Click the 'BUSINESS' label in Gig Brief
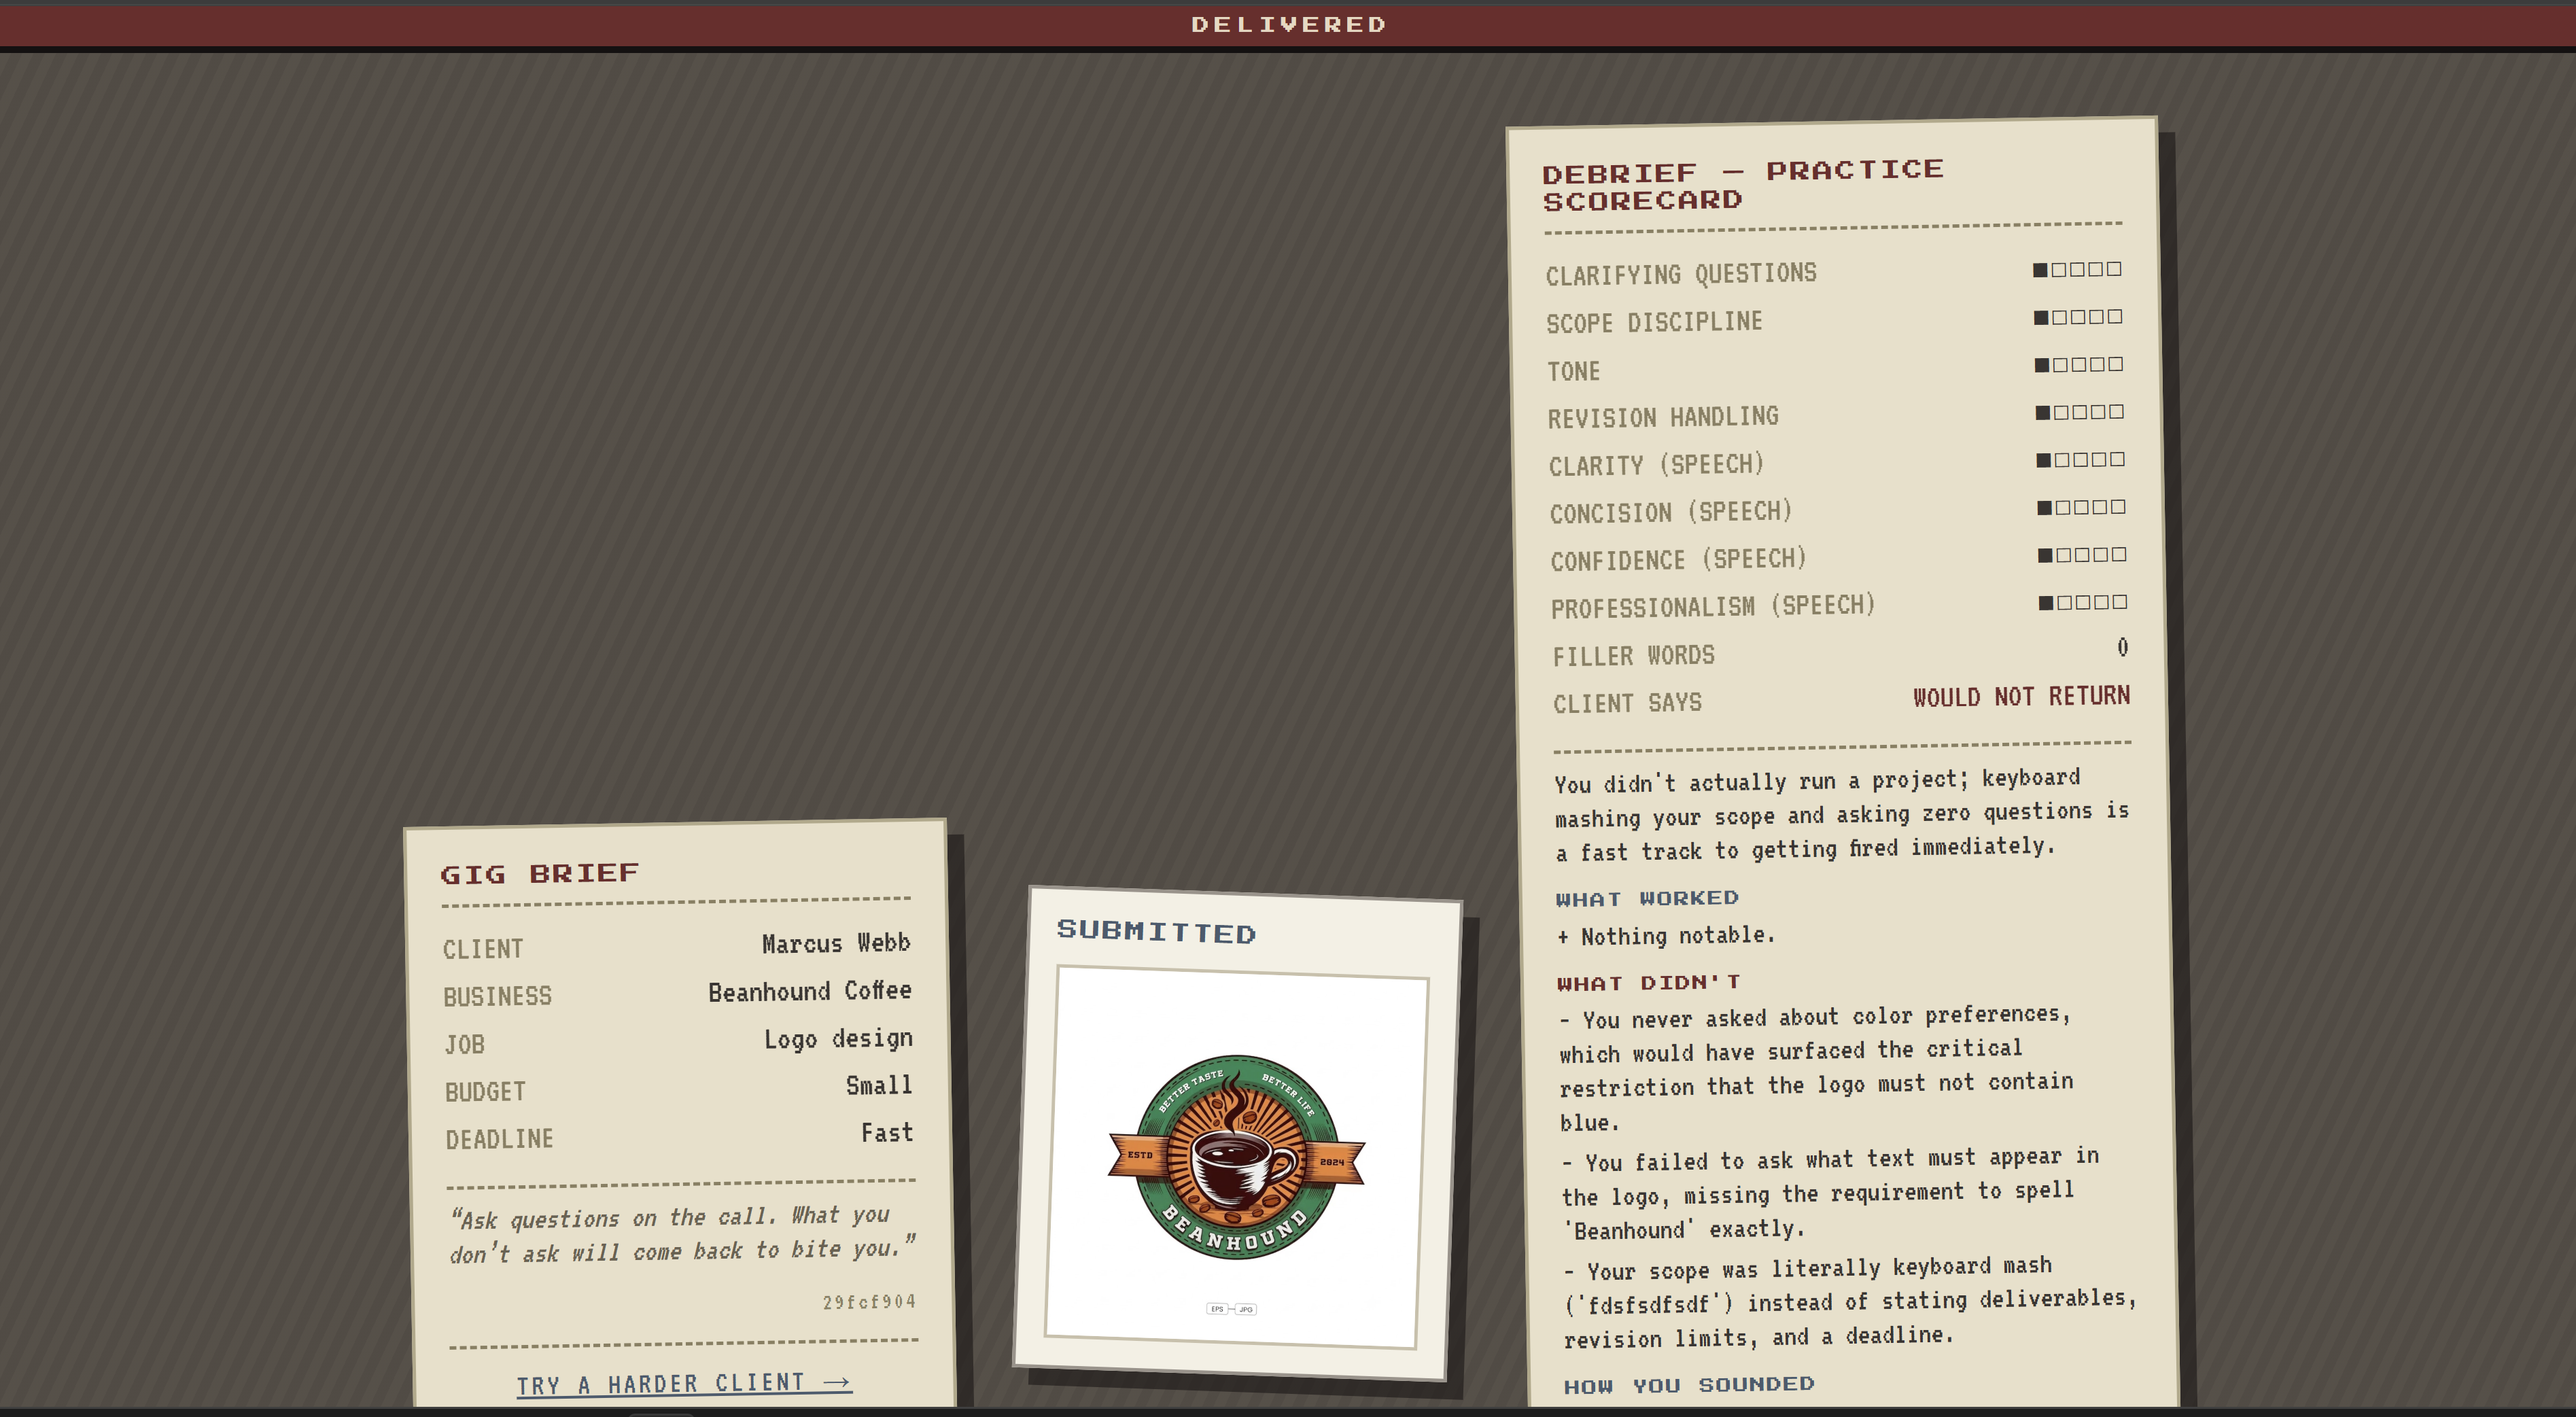This screenshot has width=2576, height=1417. click(498, 996)
